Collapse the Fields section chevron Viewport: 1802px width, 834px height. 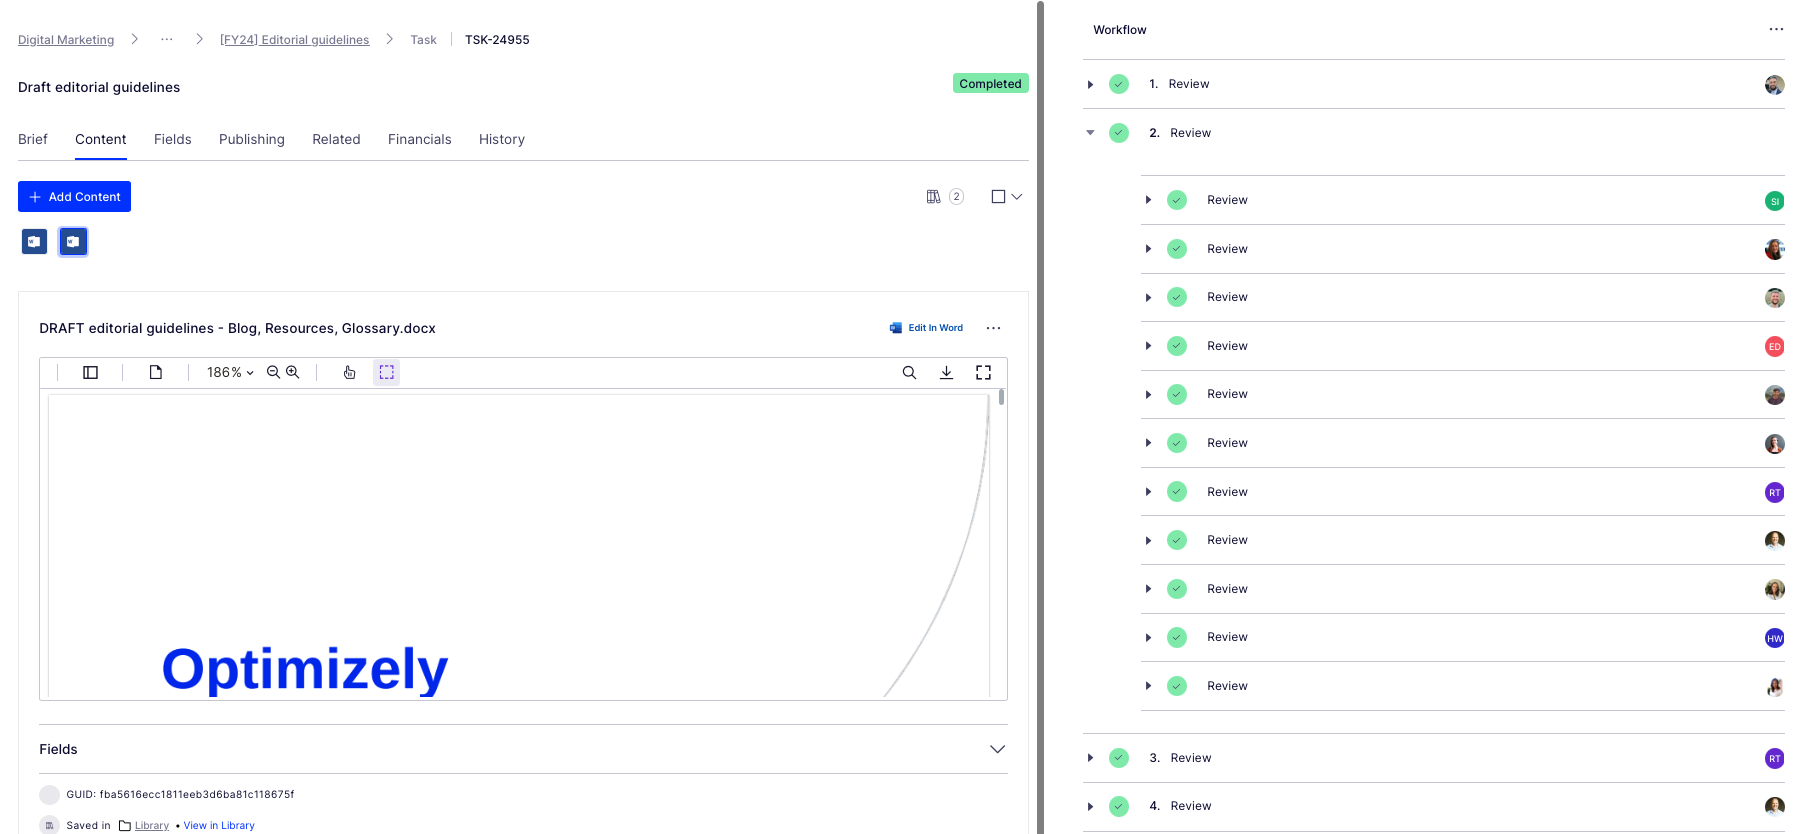click(997, 749)
